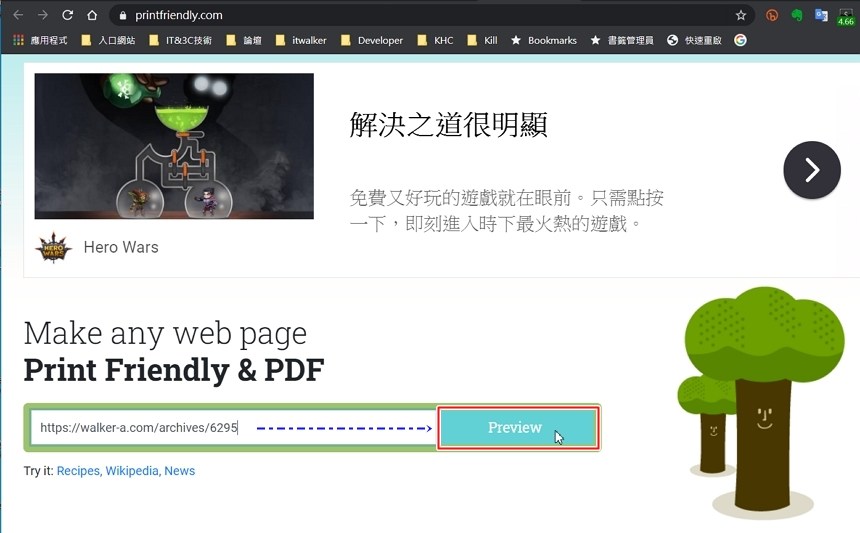This screenshot has width=860, height=533.
Task: Click the ad headline 解決之道很明顯
Action: [x=448, y=124]
